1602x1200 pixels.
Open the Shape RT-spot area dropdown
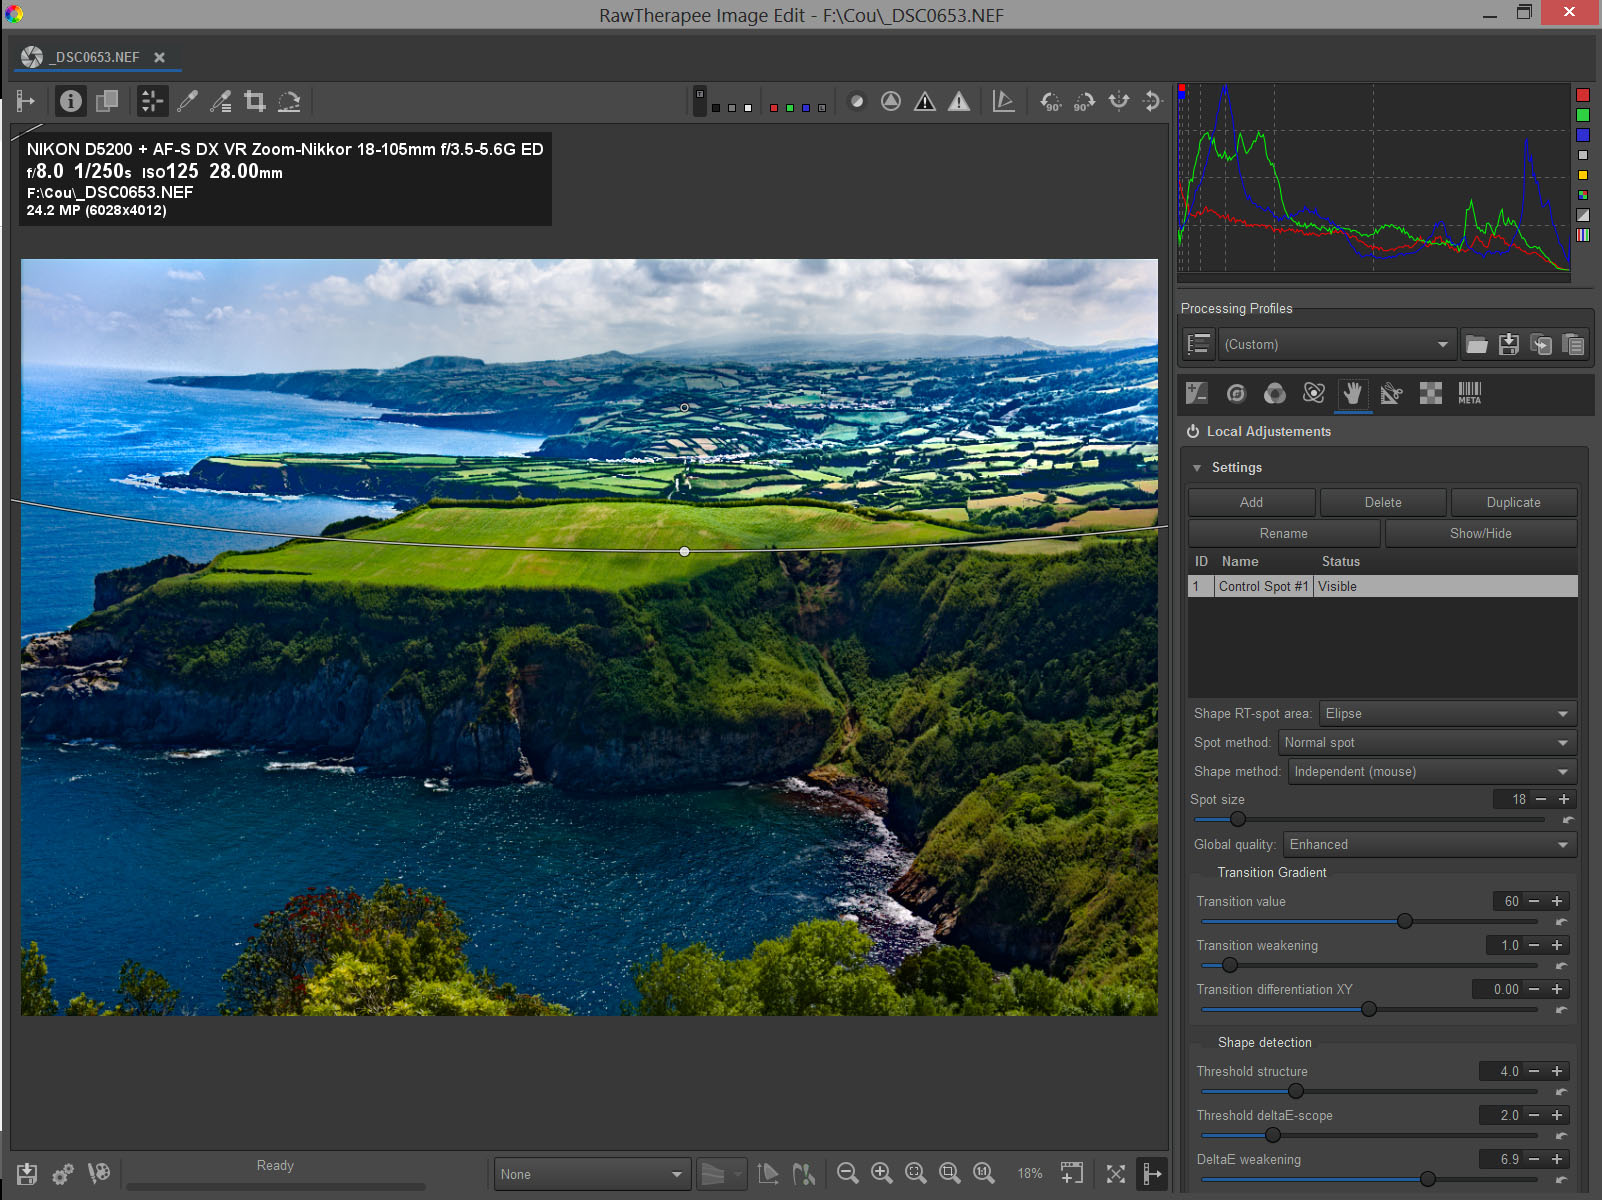click(x=1447, y=714)
